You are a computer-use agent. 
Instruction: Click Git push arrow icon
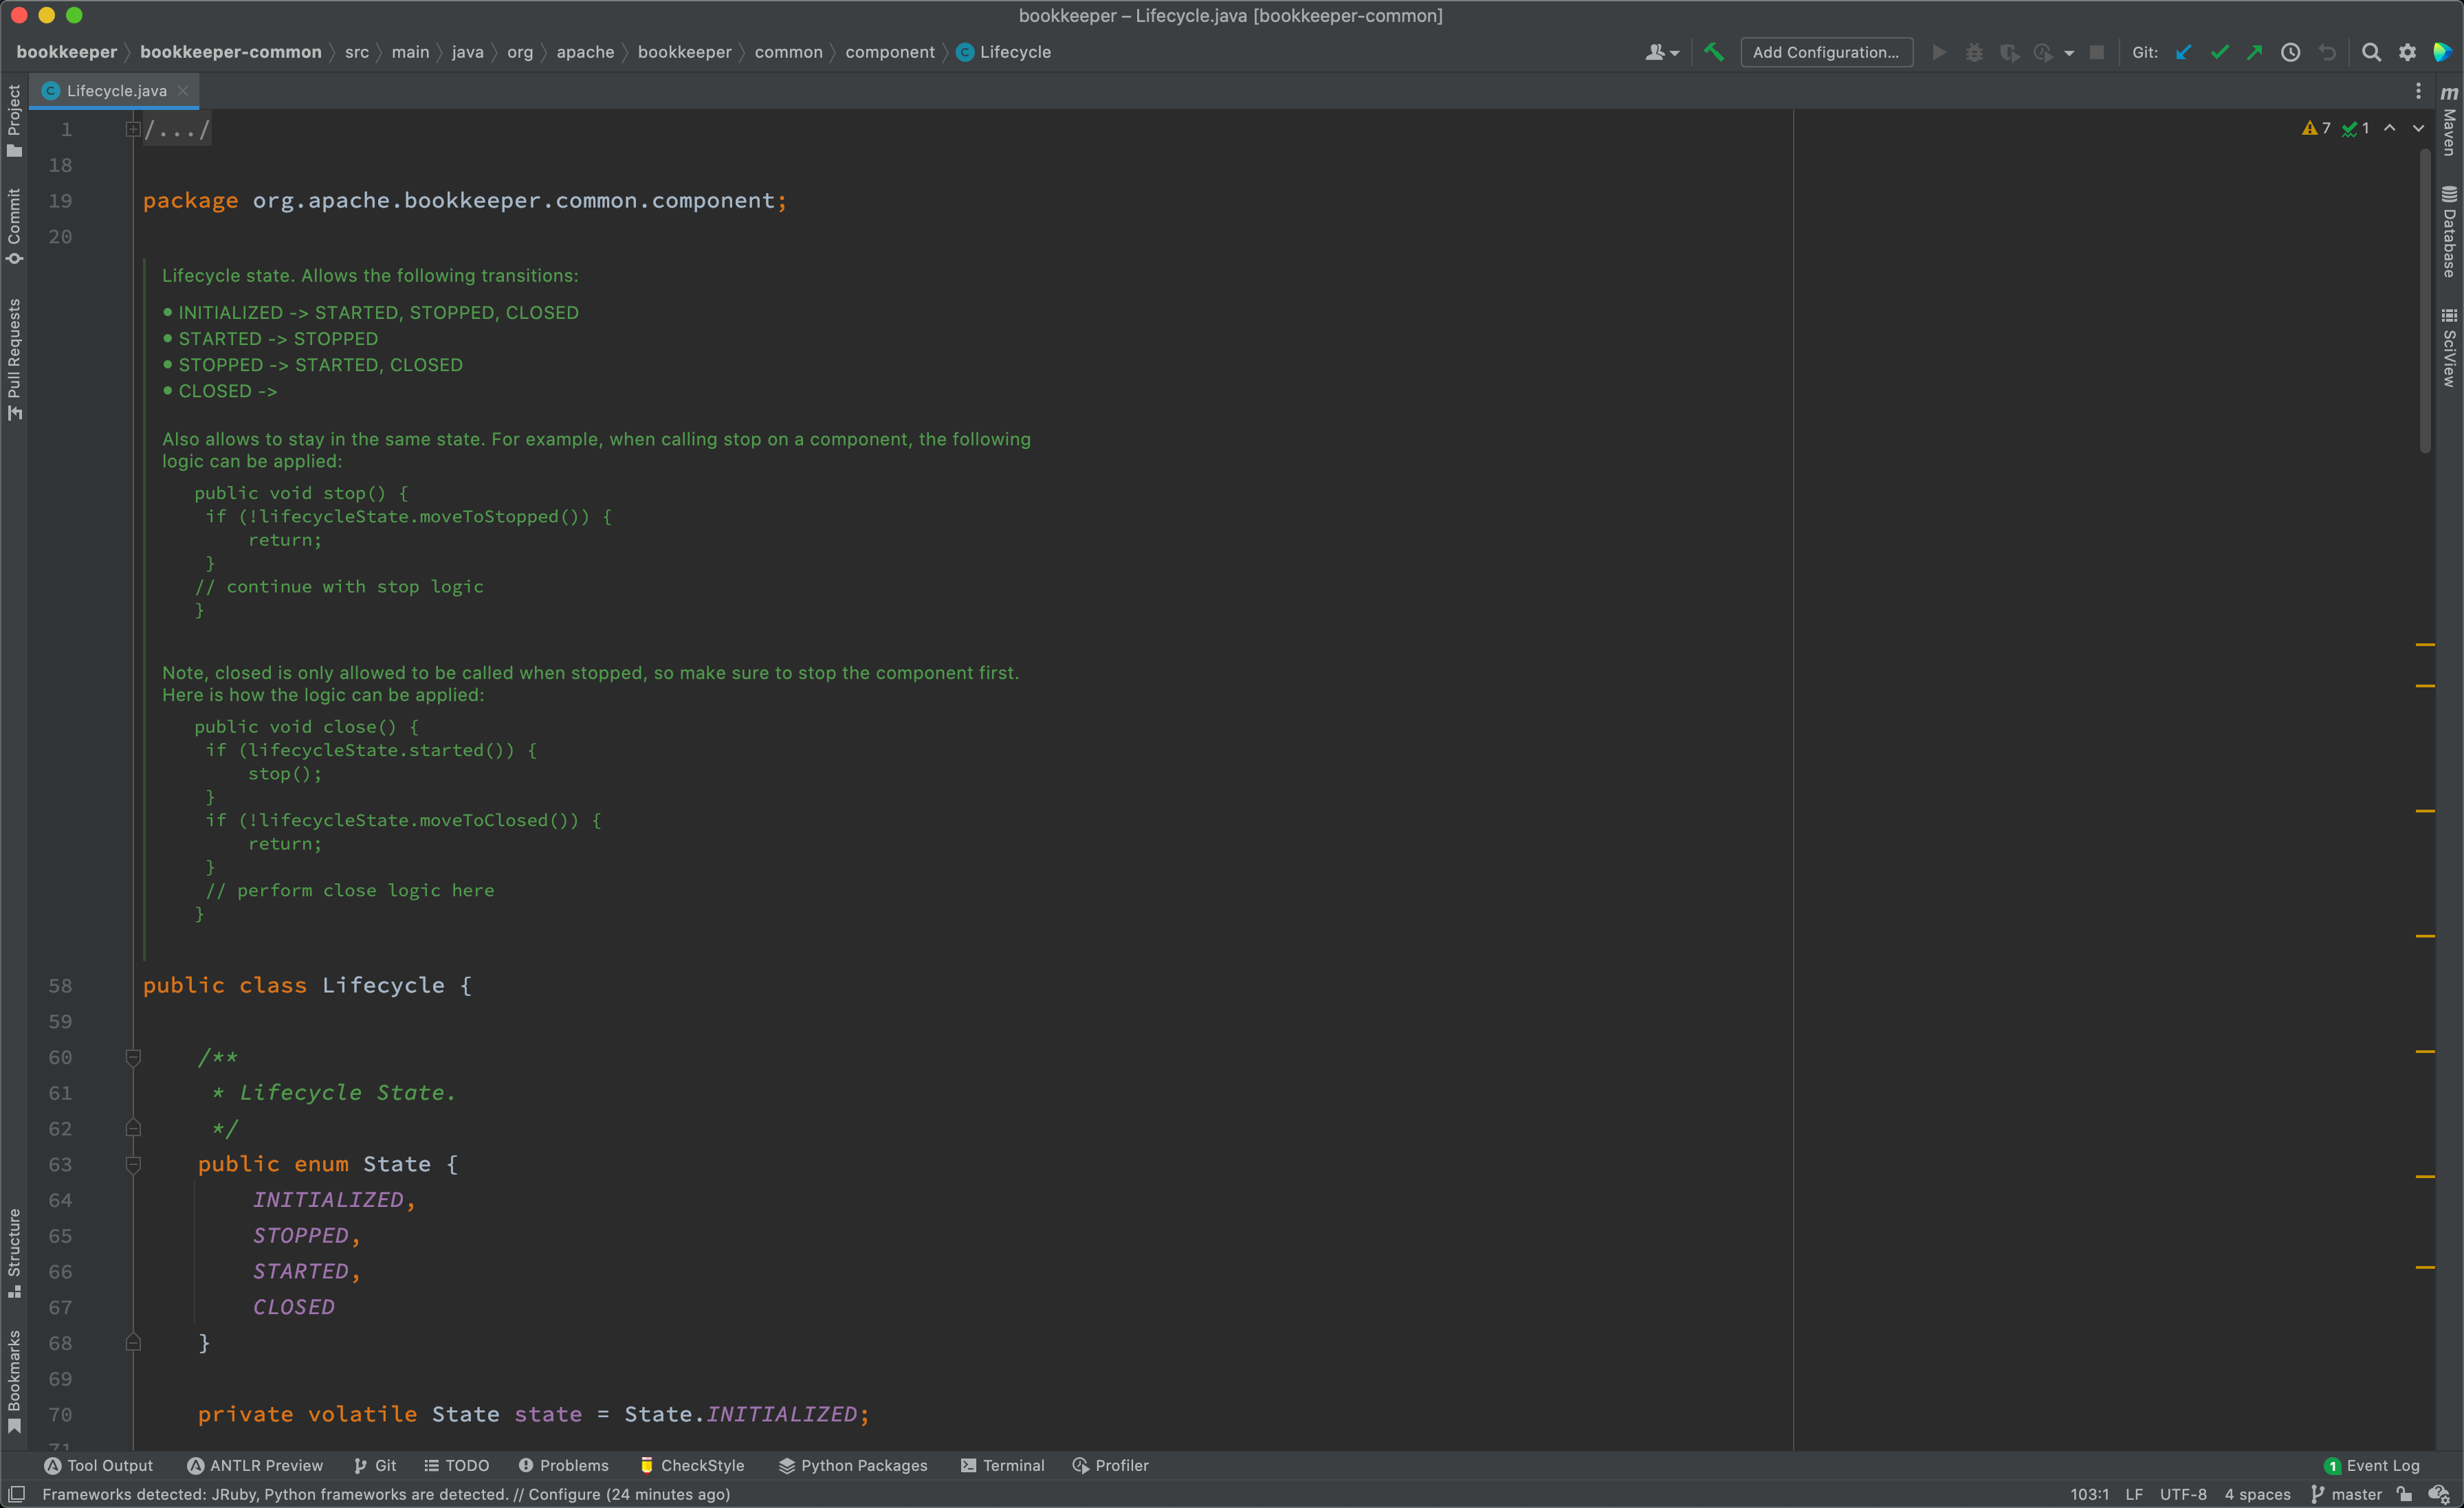2254,52
